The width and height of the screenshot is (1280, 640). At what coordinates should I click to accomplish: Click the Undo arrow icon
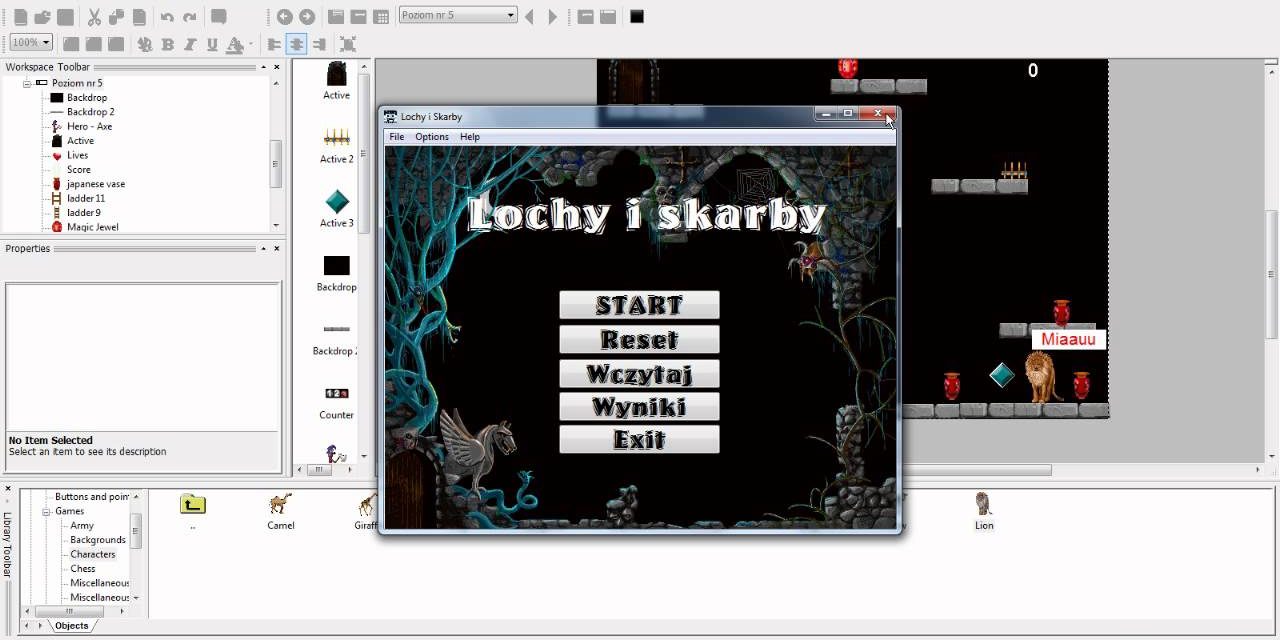tap(167, 17)
